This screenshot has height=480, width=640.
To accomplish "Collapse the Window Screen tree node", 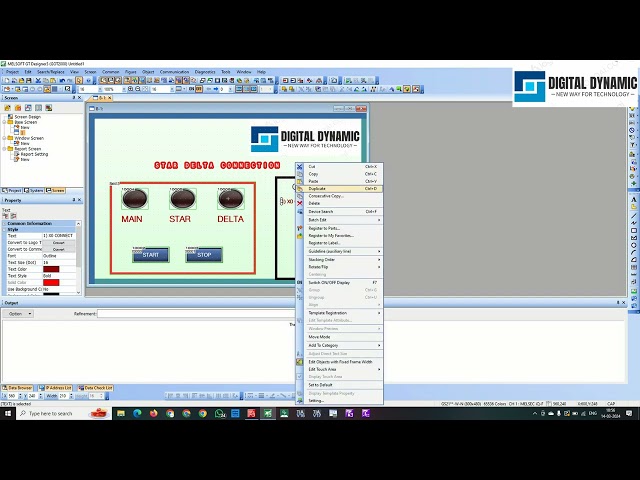I will tap(4, 138).
